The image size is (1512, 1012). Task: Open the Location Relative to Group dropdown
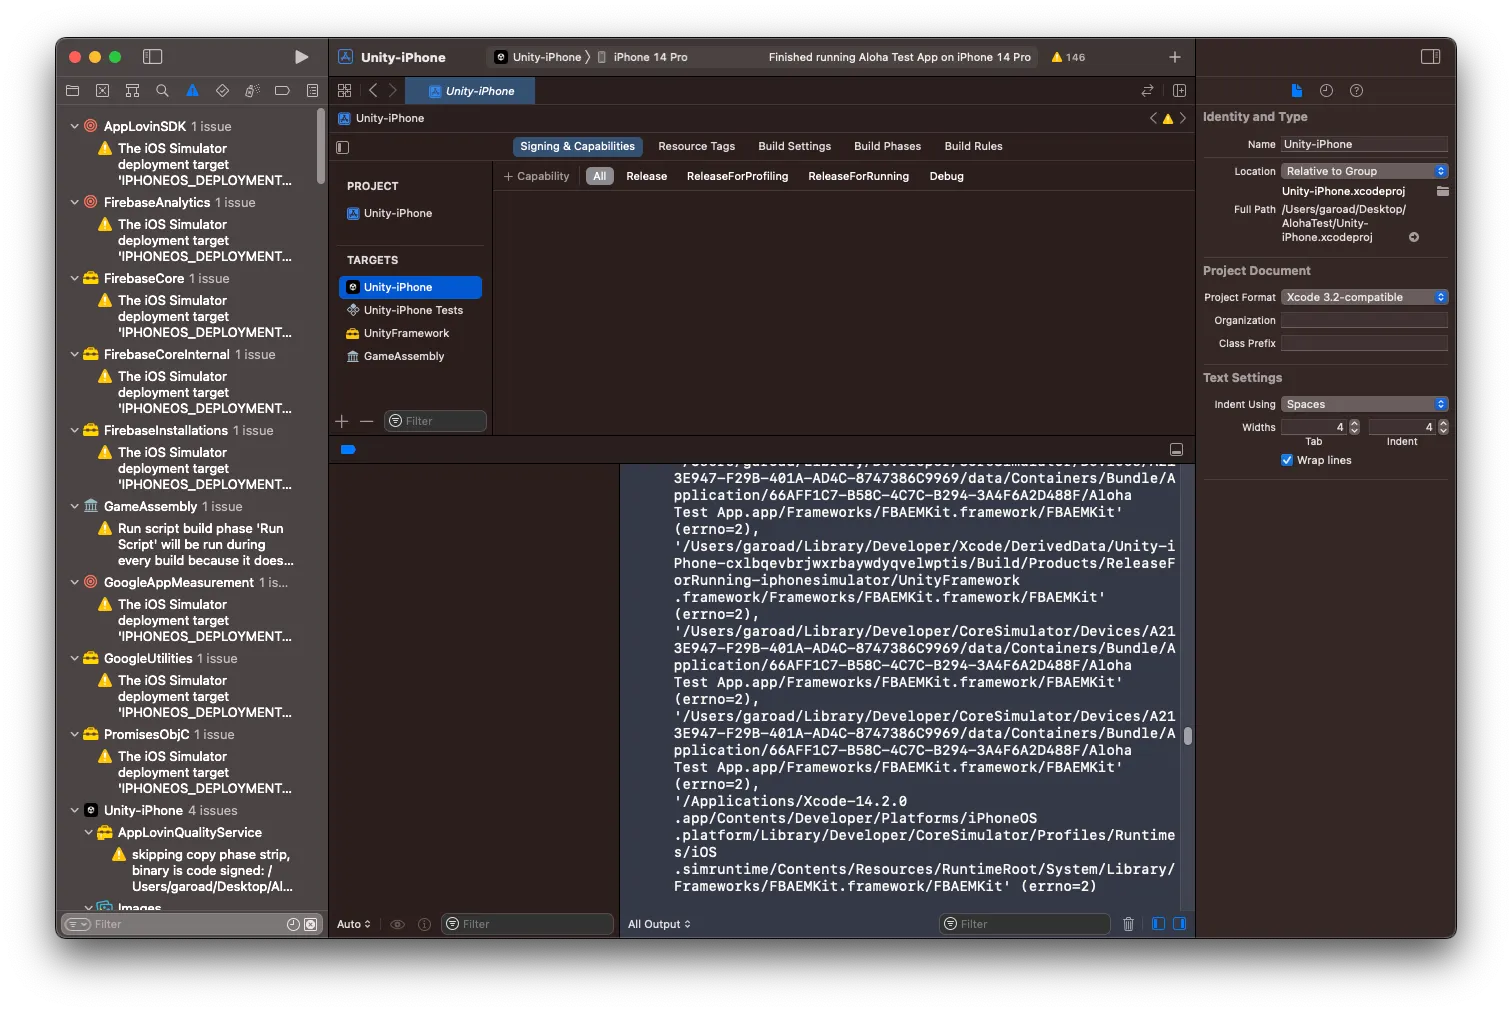tap(1364, 171)
